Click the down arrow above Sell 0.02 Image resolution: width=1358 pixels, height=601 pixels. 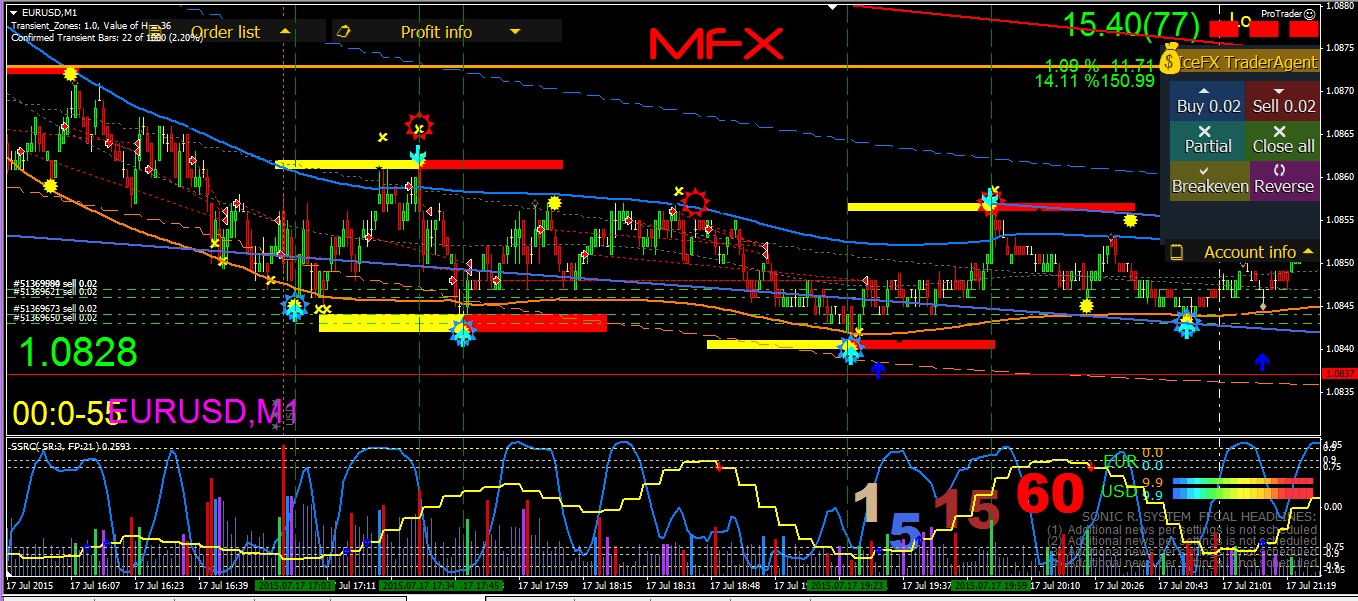pyautogui.click(x=1280, y=91)
